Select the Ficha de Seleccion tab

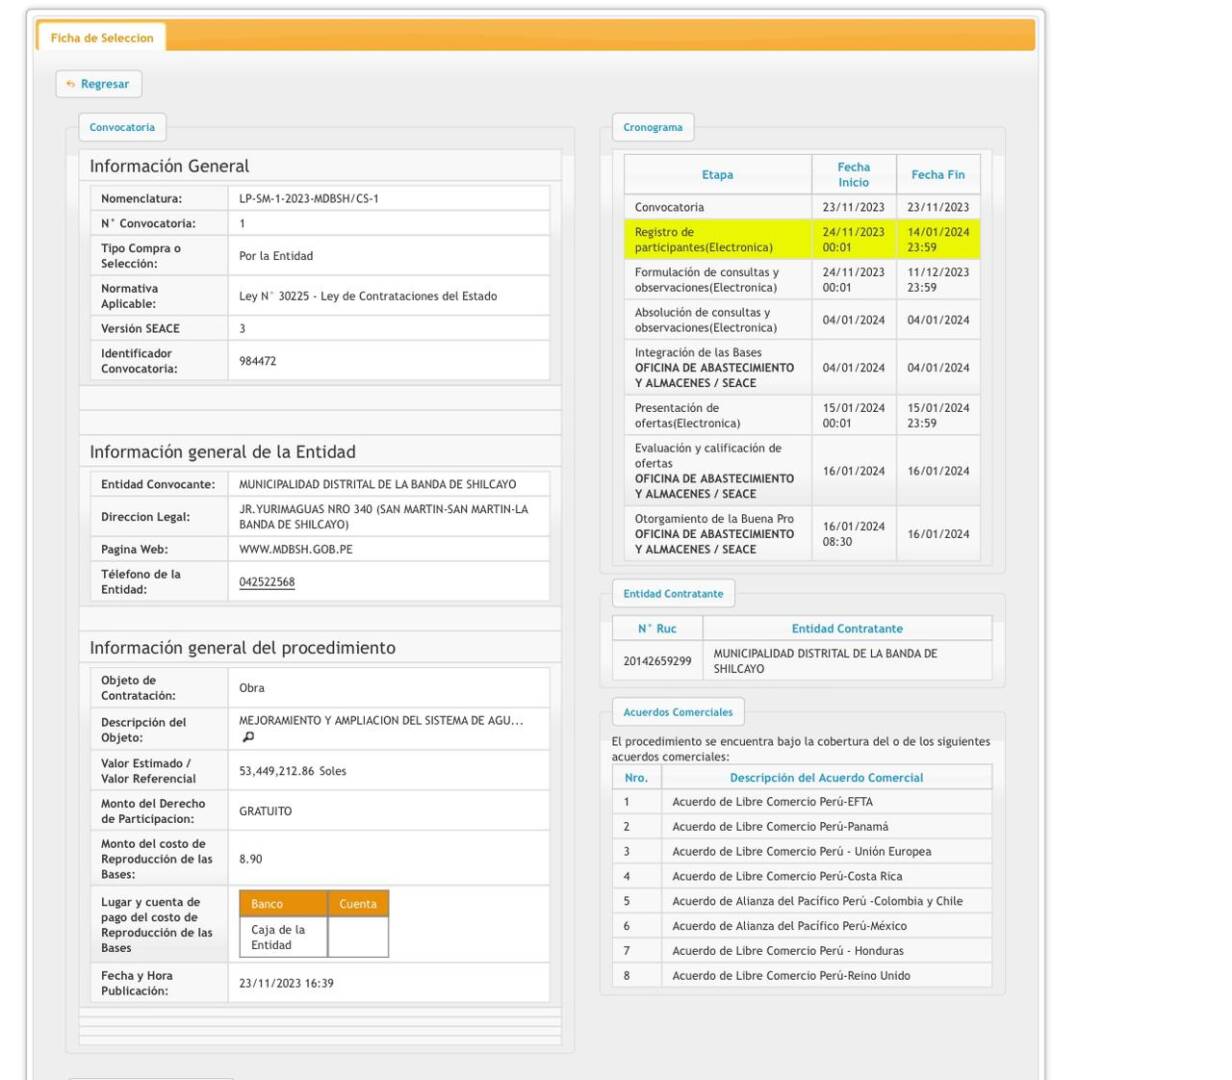102,38
